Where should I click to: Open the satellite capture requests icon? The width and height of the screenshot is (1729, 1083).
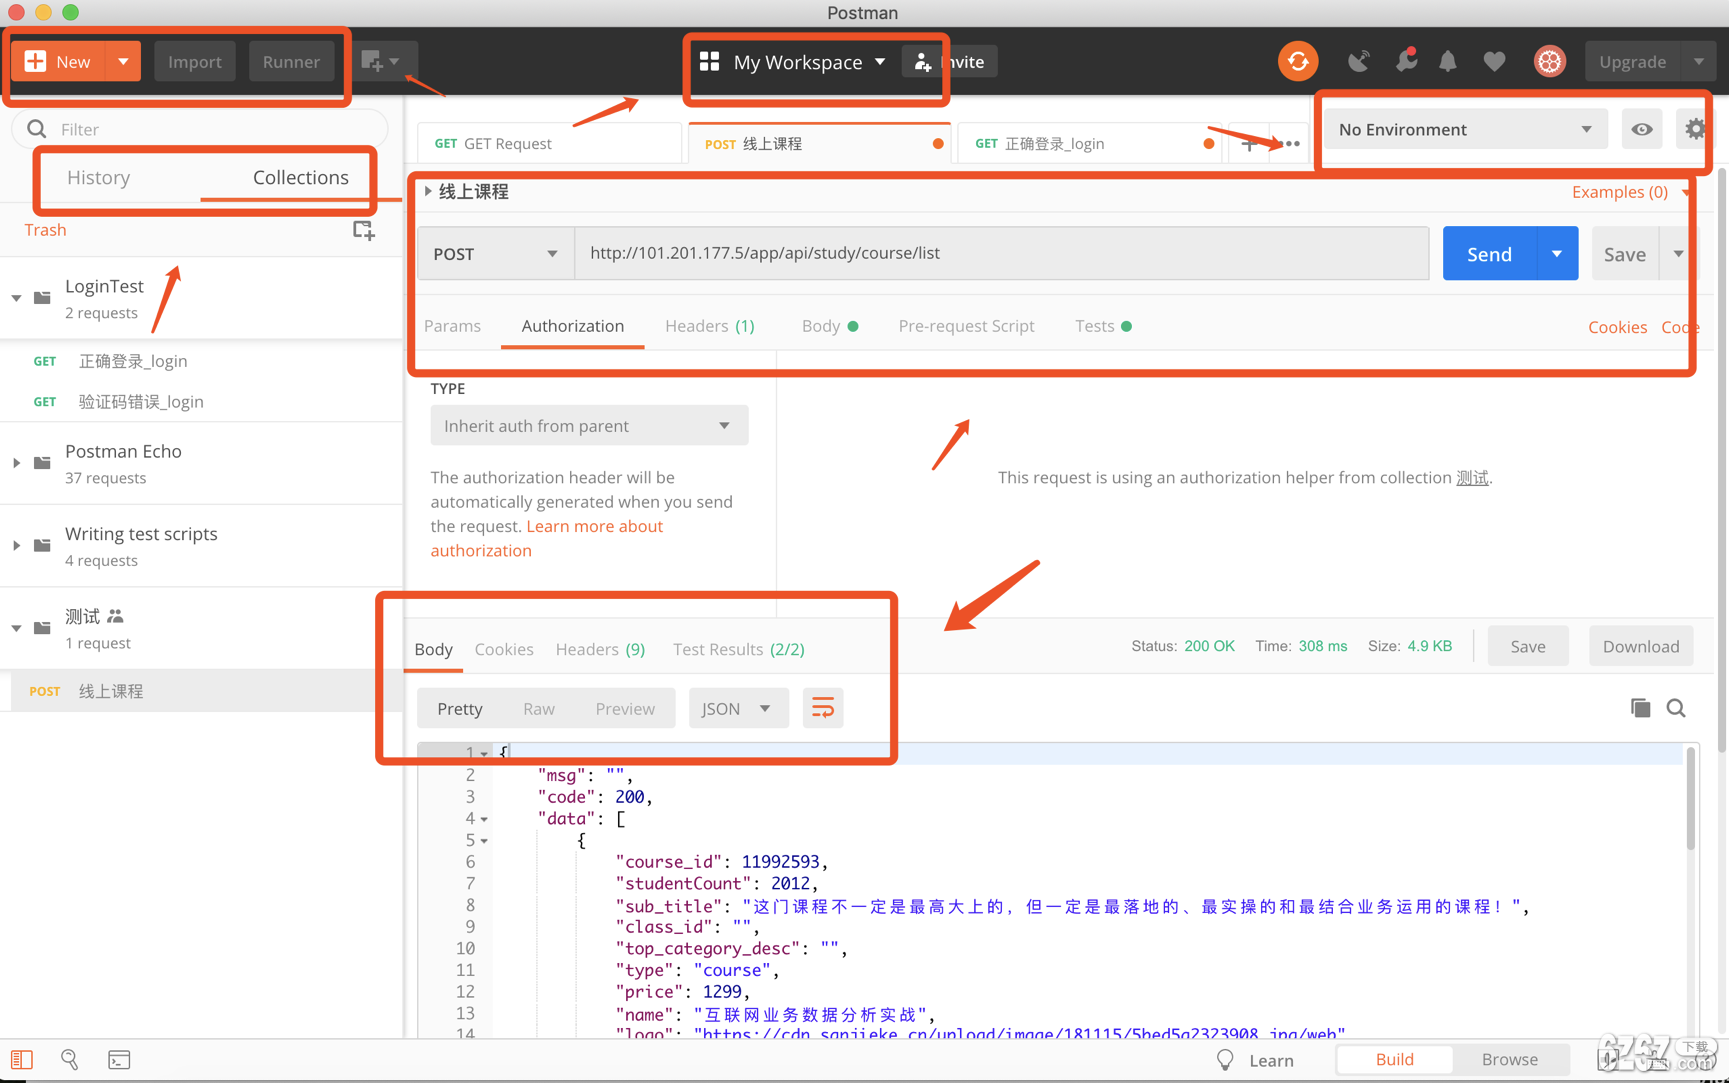click(1358, 62)
